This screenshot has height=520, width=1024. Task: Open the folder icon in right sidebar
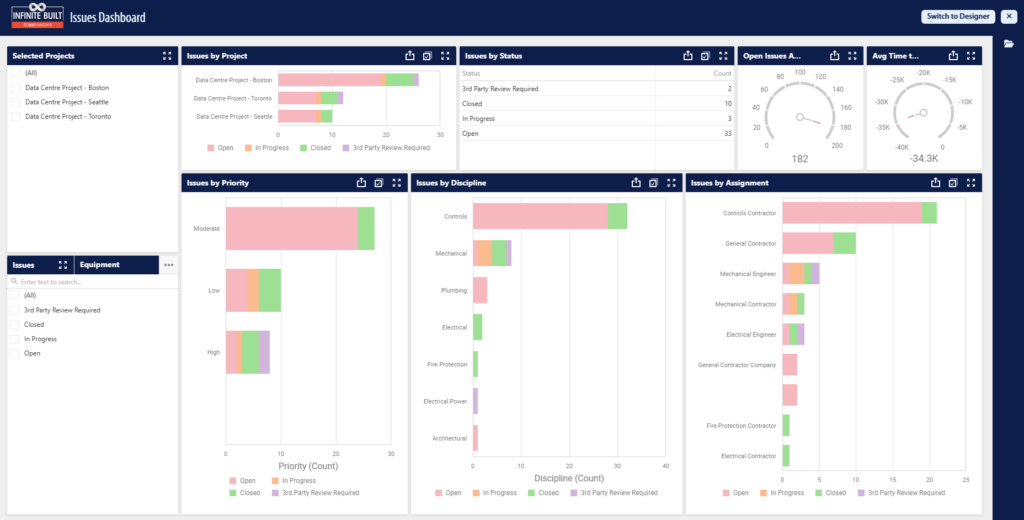(1009, 44)
